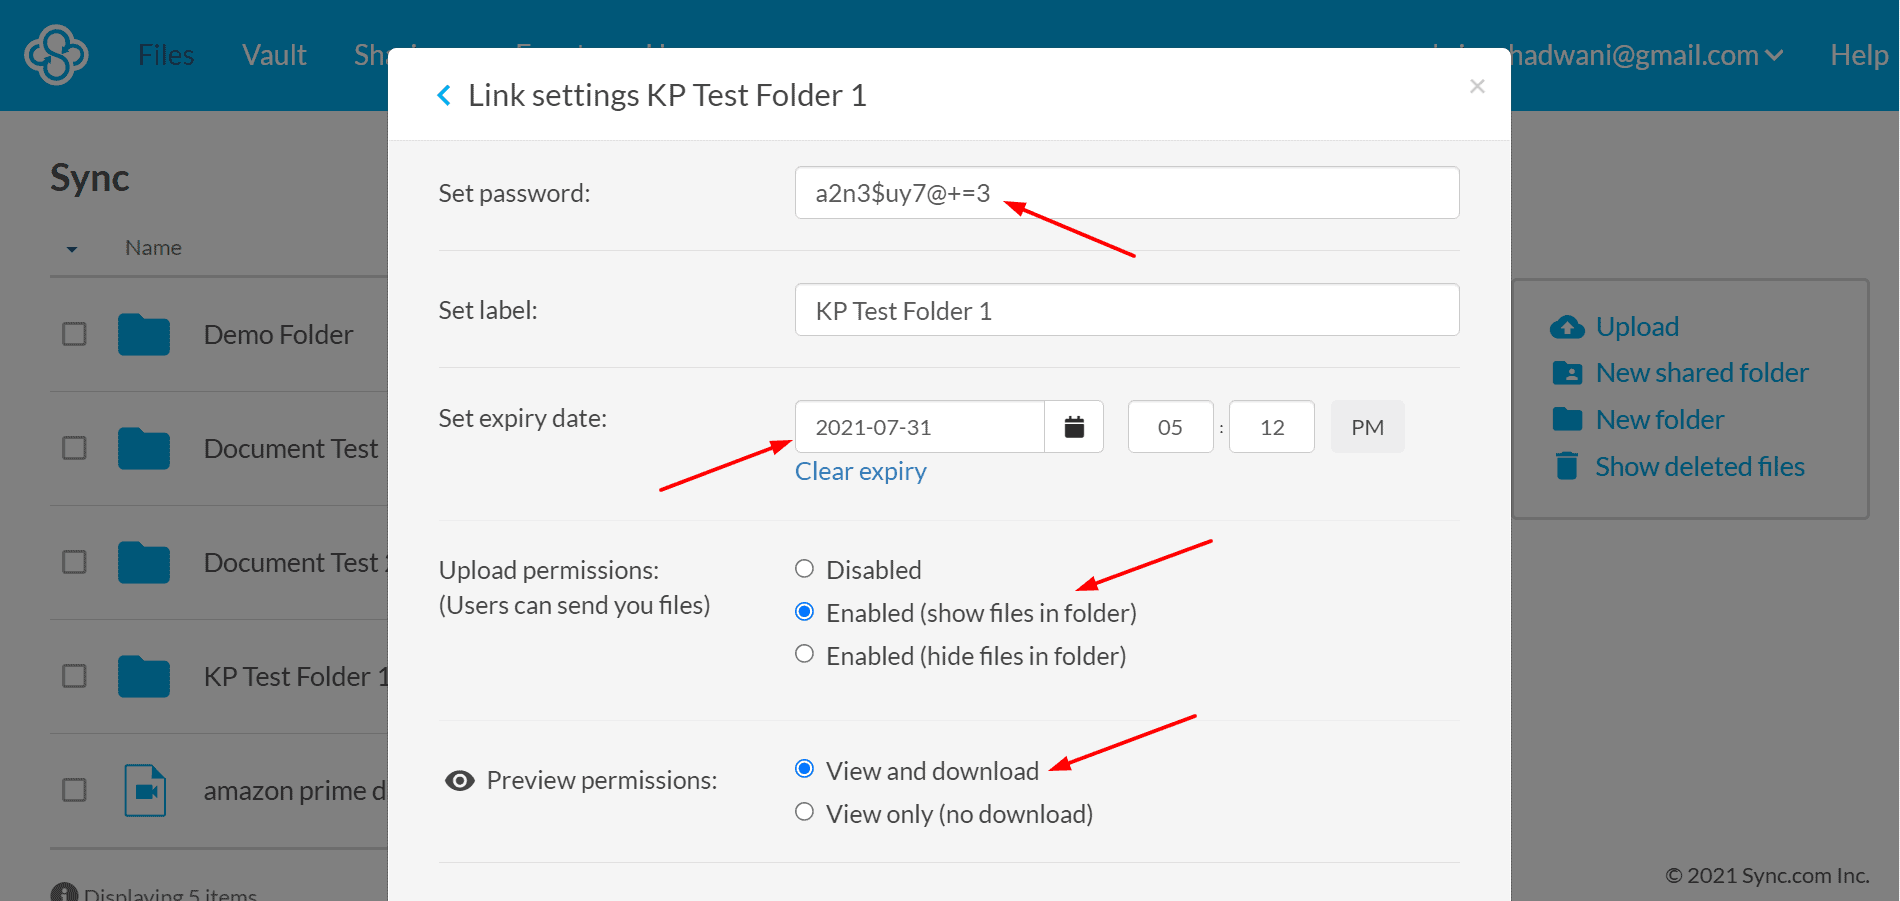The height and width of the screenshot is (901, 1900).
Task: Toggle the PM time period selector
Action: pyautogui.click(x=1367, y=427)
